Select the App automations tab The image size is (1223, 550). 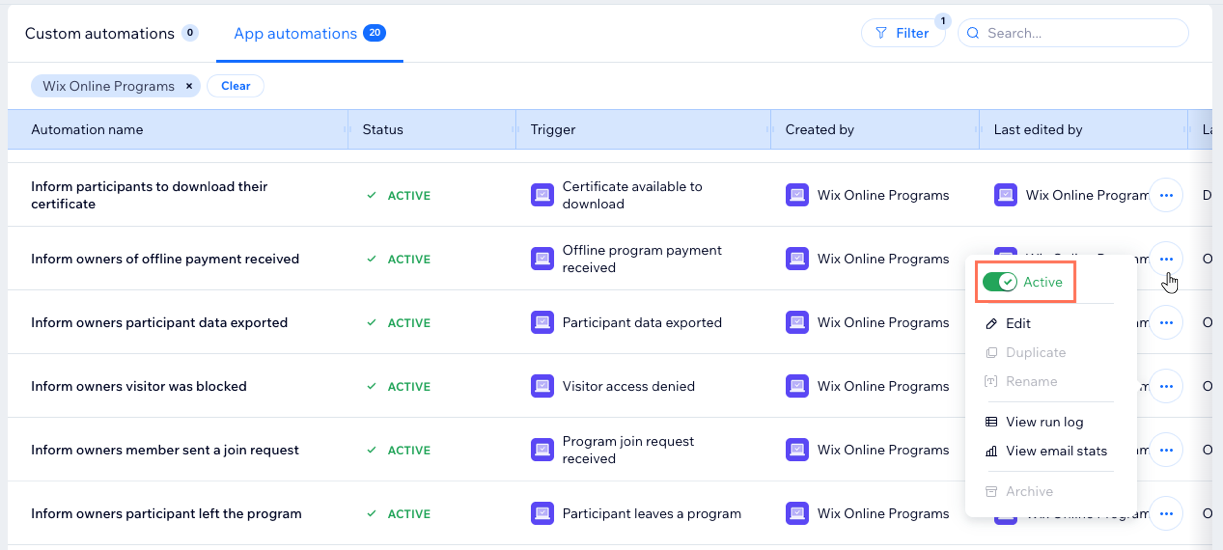pos(310,33)
